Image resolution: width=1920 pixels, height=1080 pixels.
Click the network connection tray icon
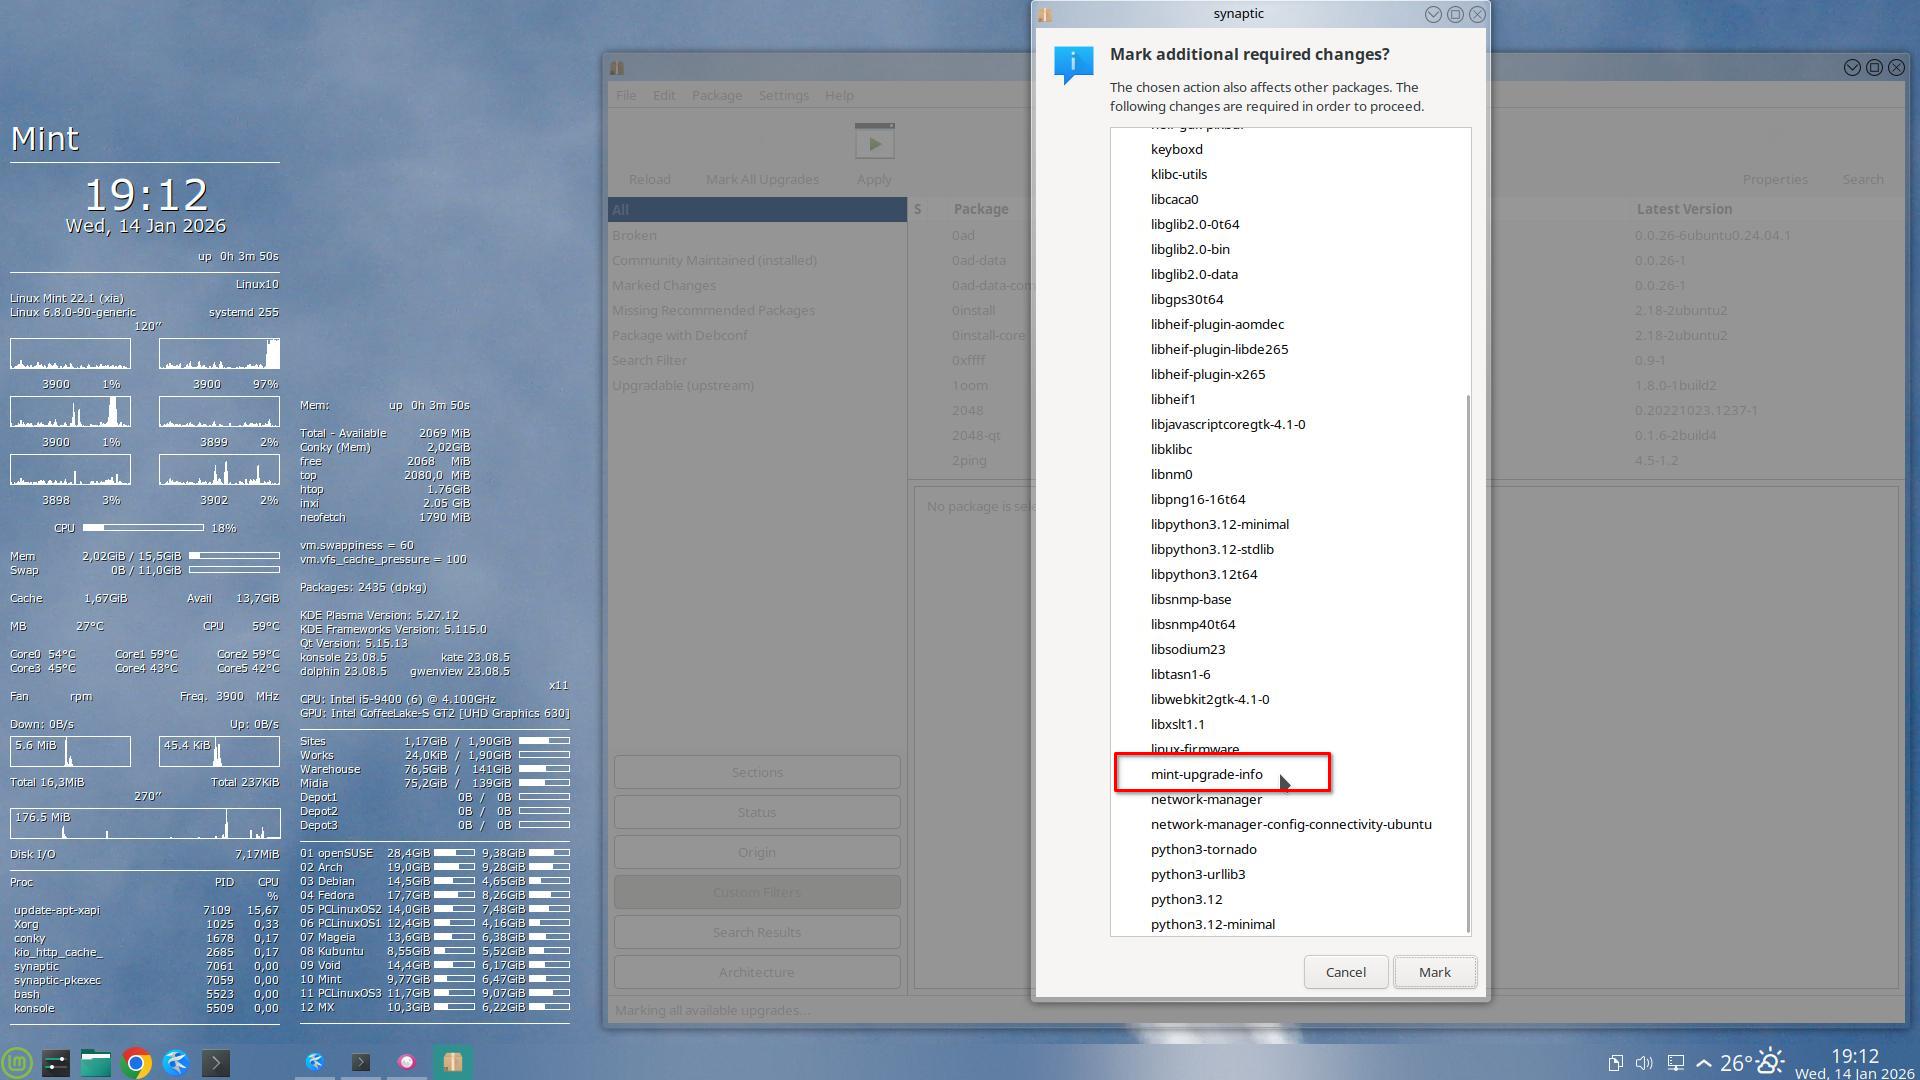point(1675,1063)
